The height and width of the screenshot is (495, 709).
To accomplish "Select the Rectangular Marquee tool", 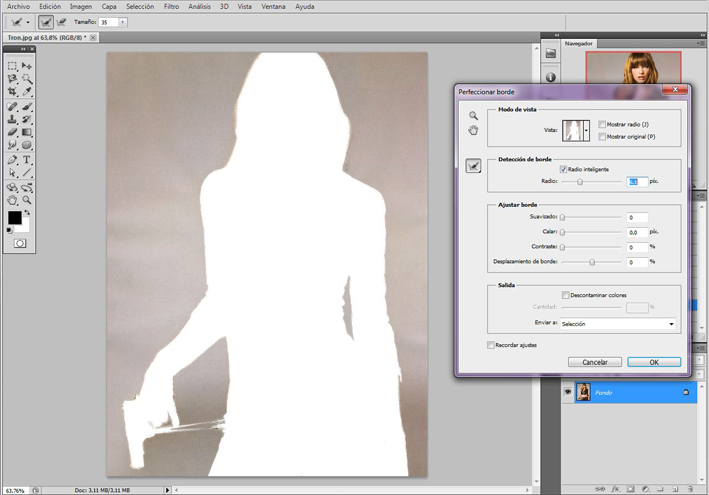I will [x=13, y=66].
